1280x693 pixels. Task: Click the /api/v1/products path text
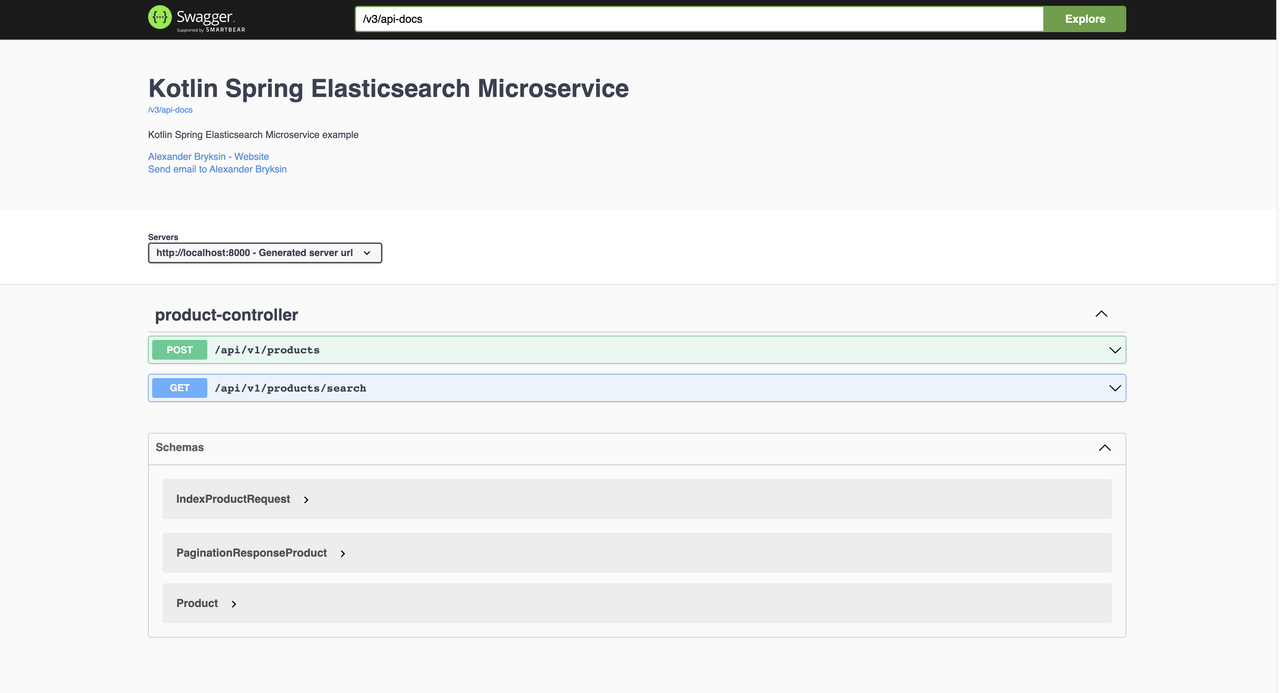tap(267, 350)
